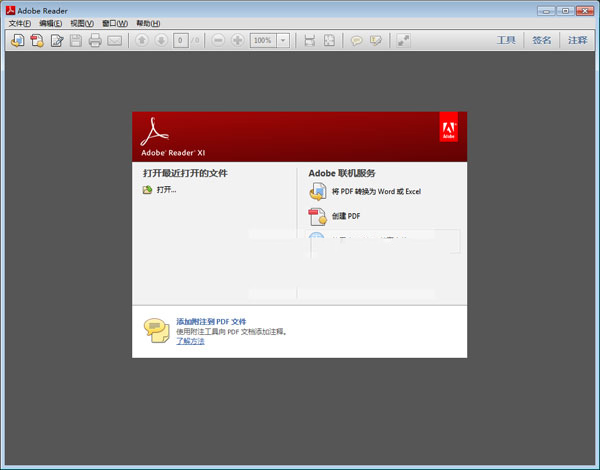The height and width of the screenshot is (470, 600).
Task: Click the Print toolbar icon
Action: (x=95, y=40)
